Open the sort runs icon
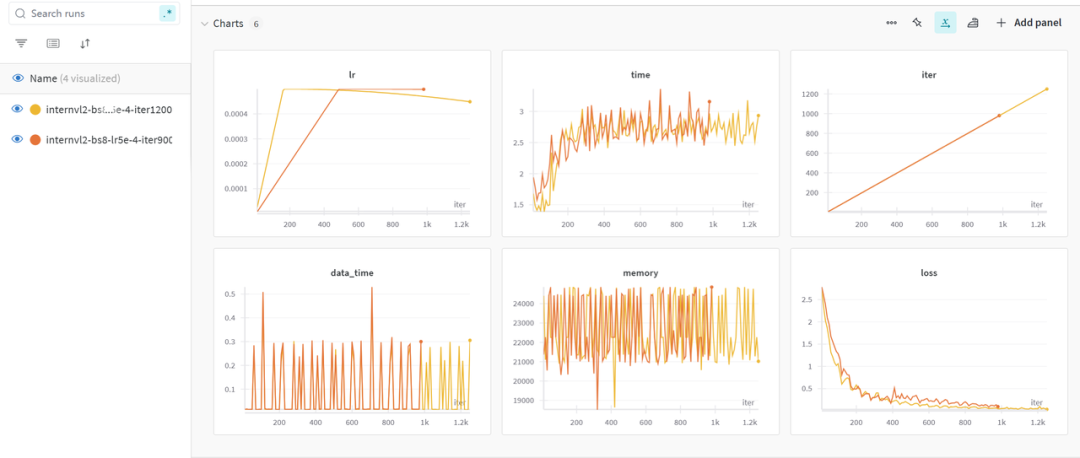1080x458 pixels. (x=85, y=43)
